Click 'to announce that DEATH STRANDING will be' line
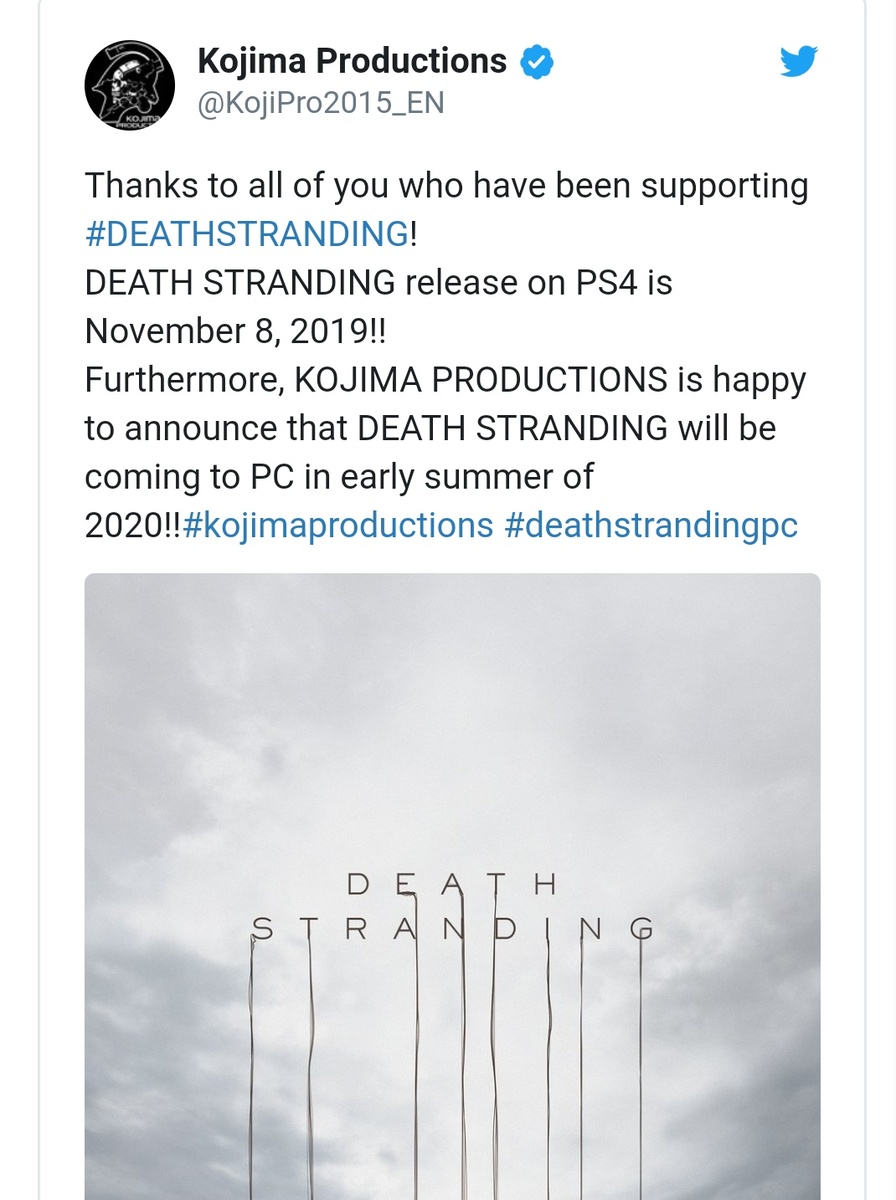 tap(430, 428)
